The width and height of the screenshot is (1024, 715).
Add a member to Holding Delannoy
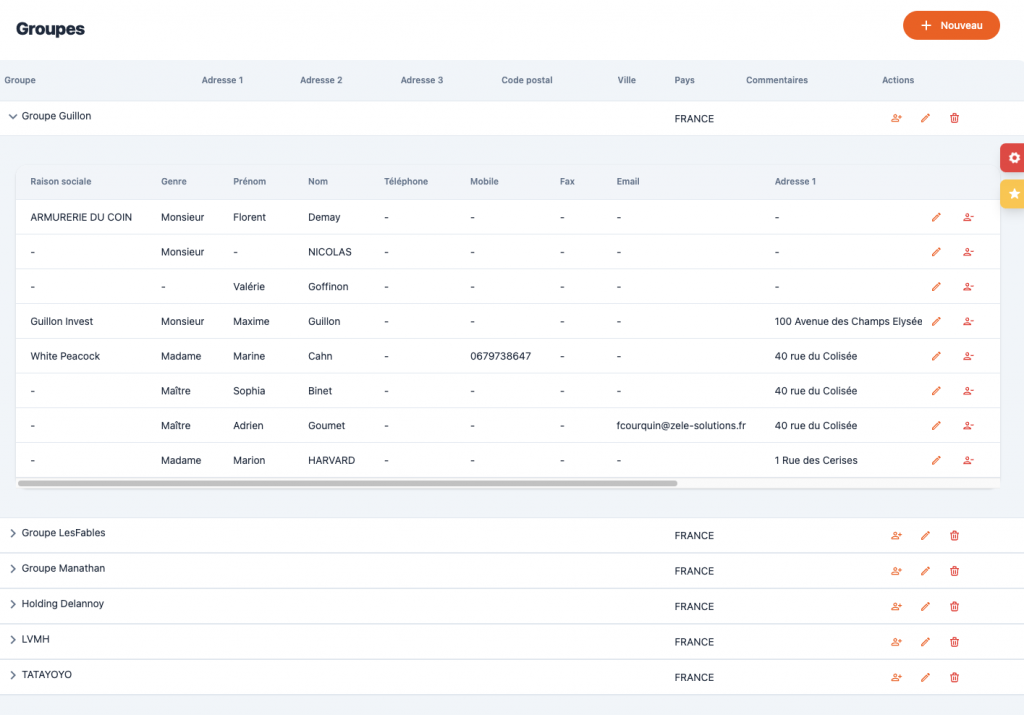click(x=896, y=607)
